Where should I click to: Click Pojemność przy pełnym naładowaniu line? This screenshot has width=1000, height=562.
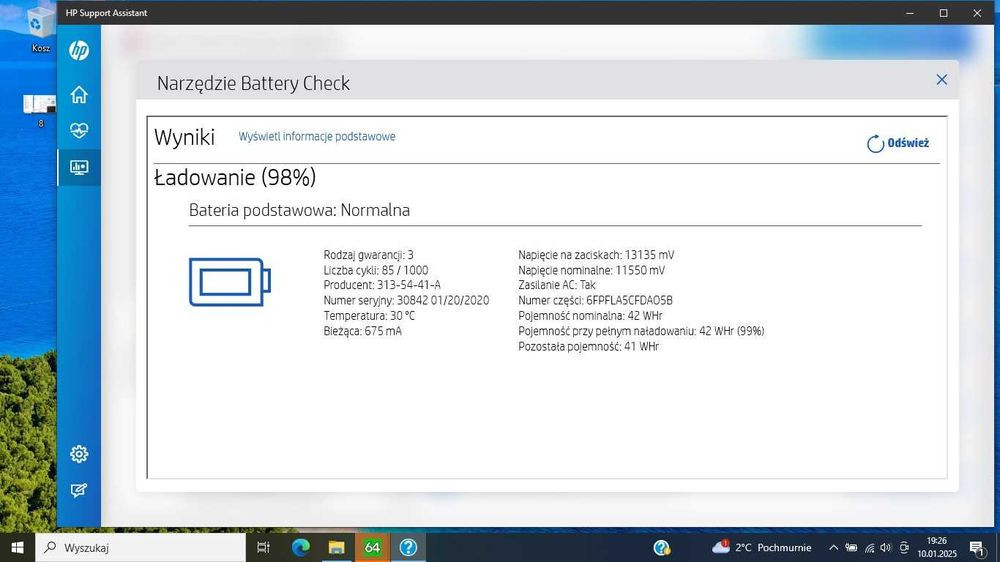click(x=641, y=331)
